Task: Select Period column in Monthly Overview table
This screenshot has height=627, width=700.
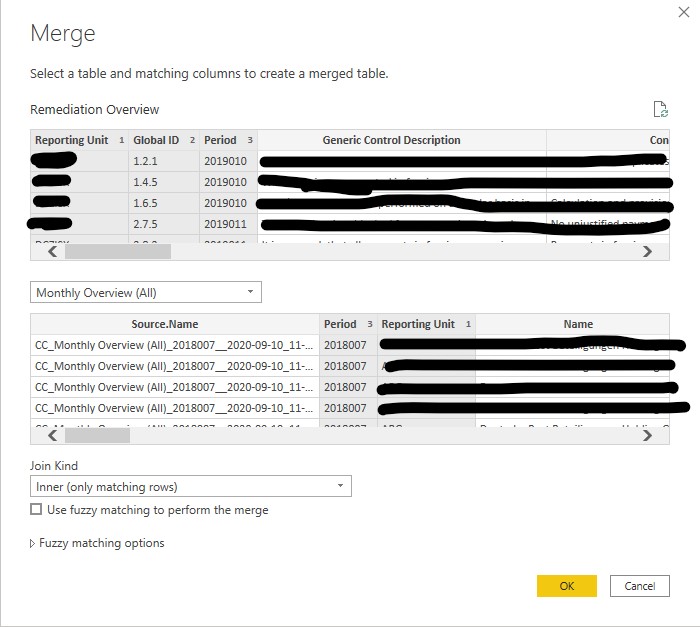Action: click(348, 324)
